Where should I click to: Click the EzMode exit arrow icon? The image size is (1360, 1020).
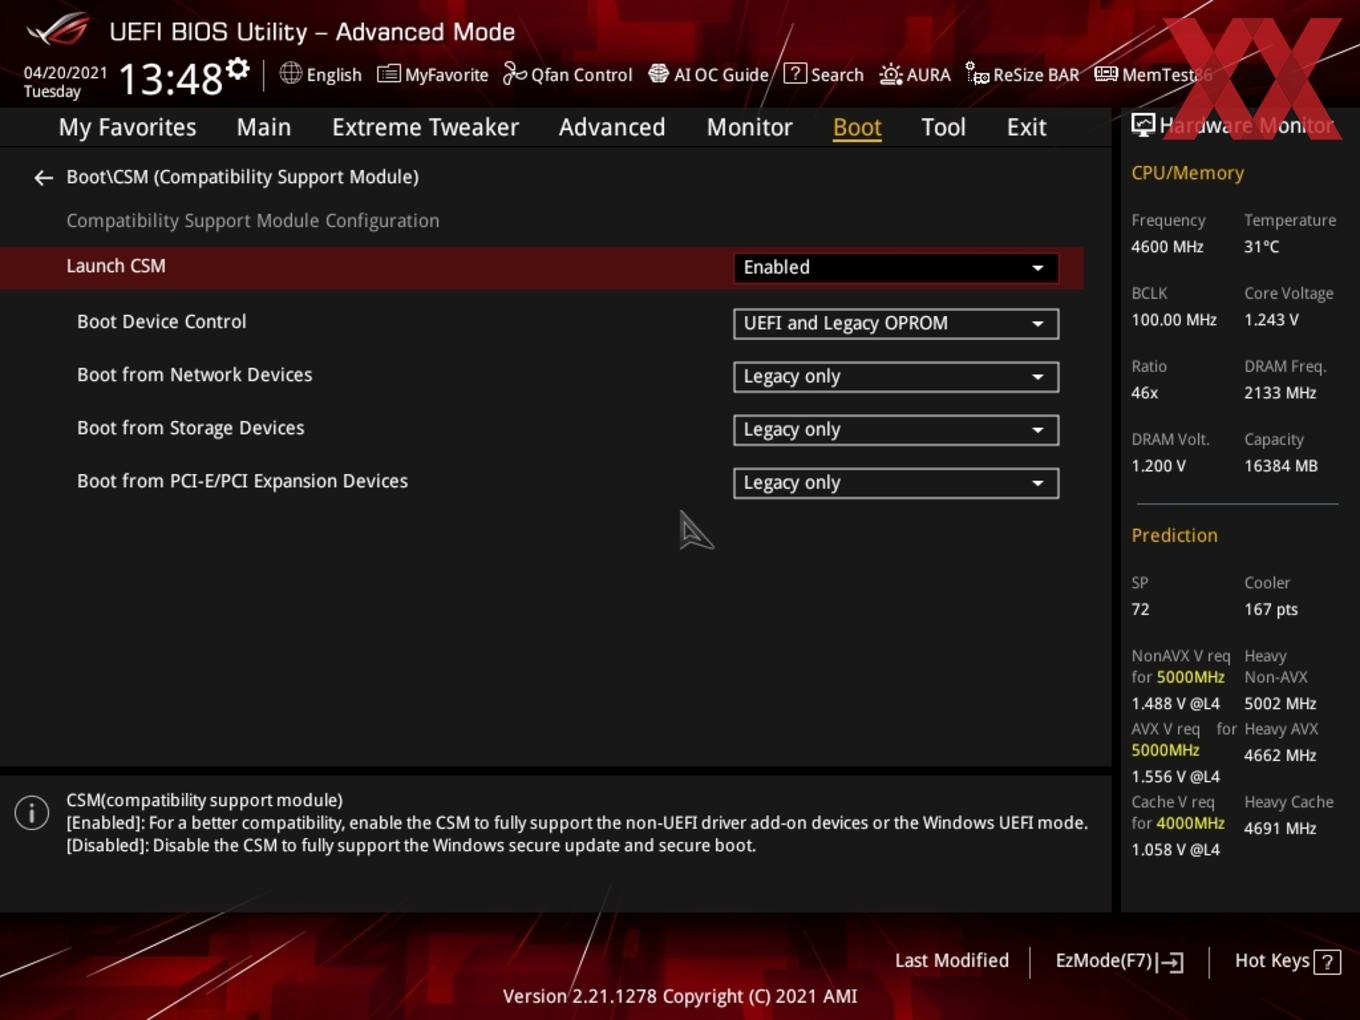1171,962
